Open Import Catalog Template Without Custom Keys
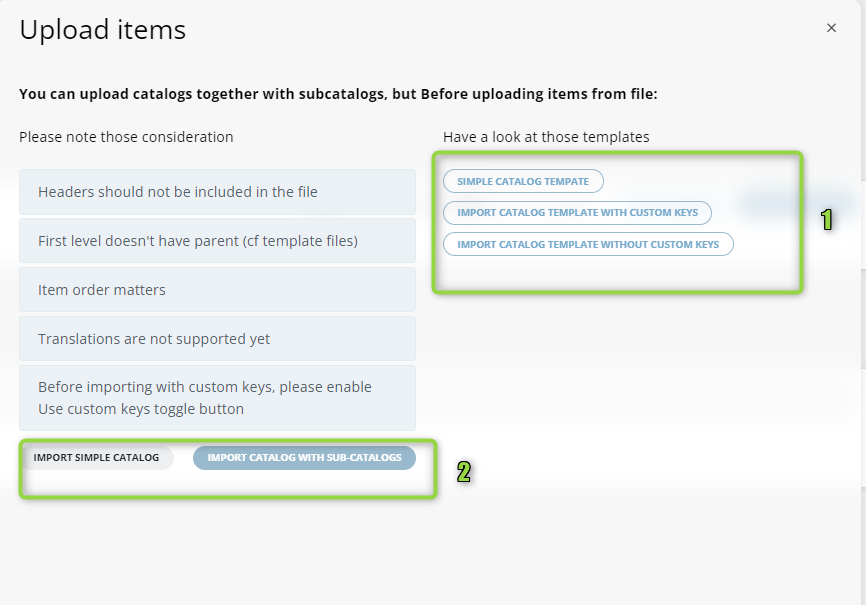 point(588,244)
